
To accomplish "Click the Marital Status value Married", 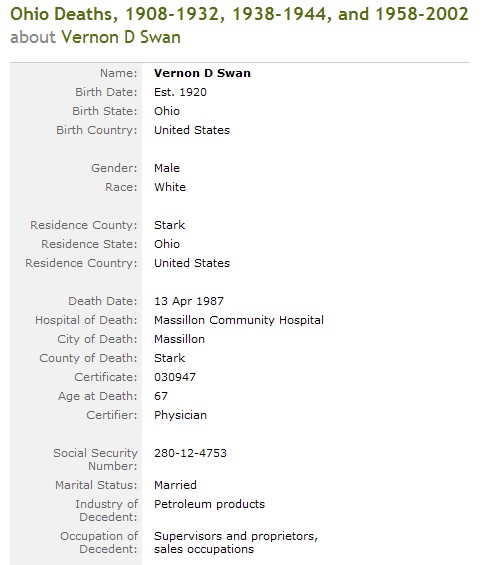I will [175, 485].
